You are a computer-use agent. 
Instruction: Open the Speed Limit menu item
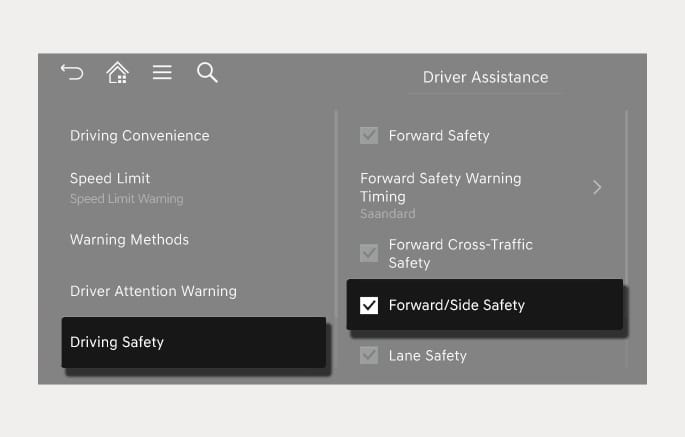tap(110, 178)
